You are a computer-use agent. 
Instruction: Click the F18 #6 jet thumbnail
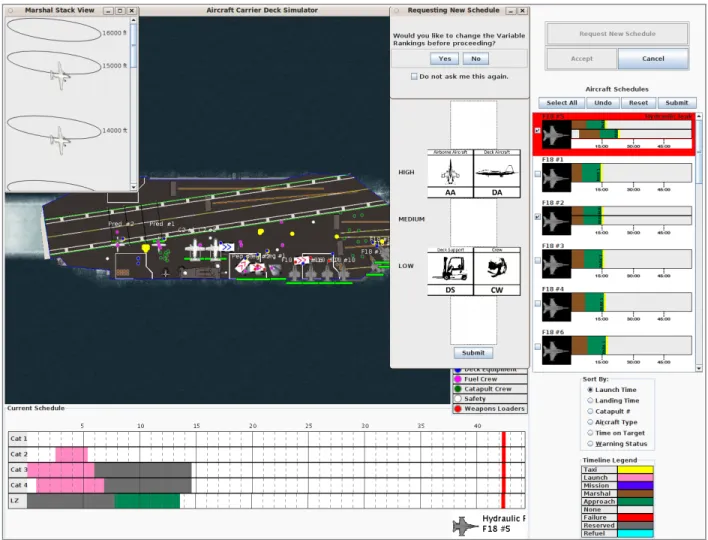coord(556,350)
